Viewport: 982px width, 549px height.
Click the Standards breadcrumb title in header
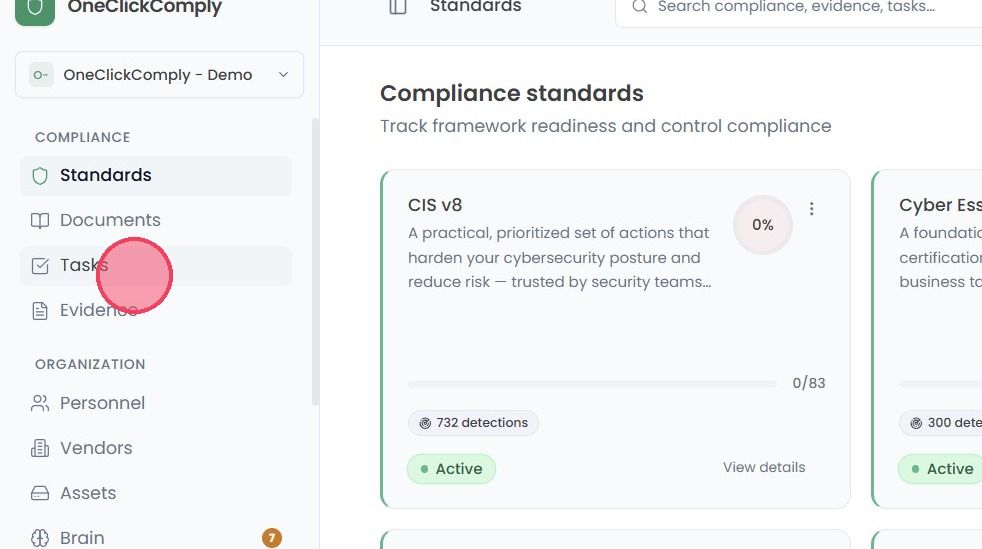(475, 7)
